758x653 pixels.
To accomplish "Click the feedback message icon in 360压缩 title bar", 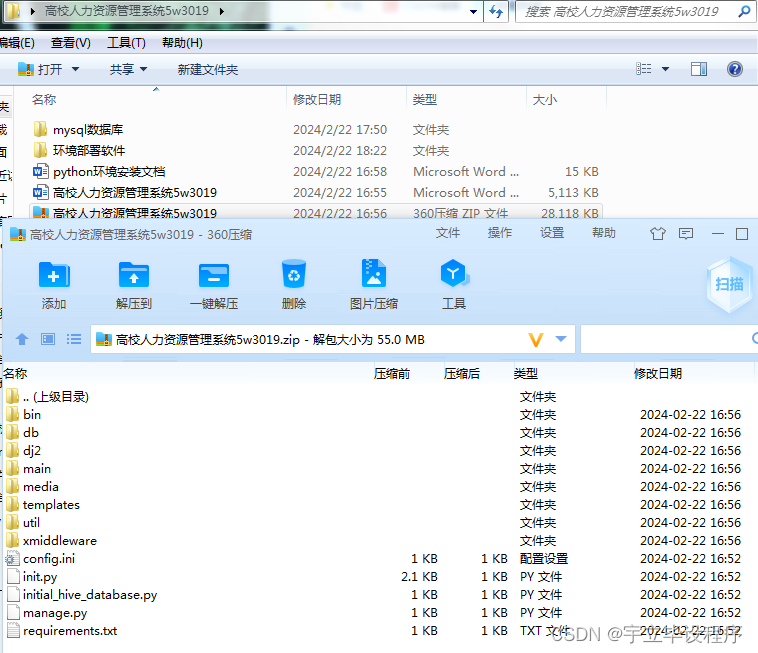I will pyautogui.click(x=685, y=234).
